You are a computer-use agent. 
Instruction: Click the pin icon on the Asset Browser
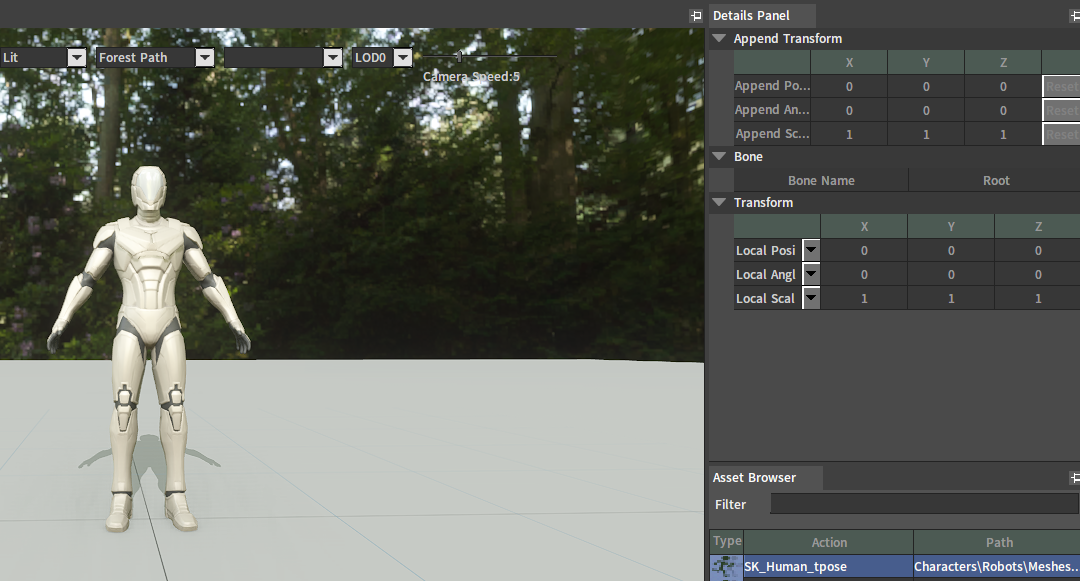[x=1075, y=478]
